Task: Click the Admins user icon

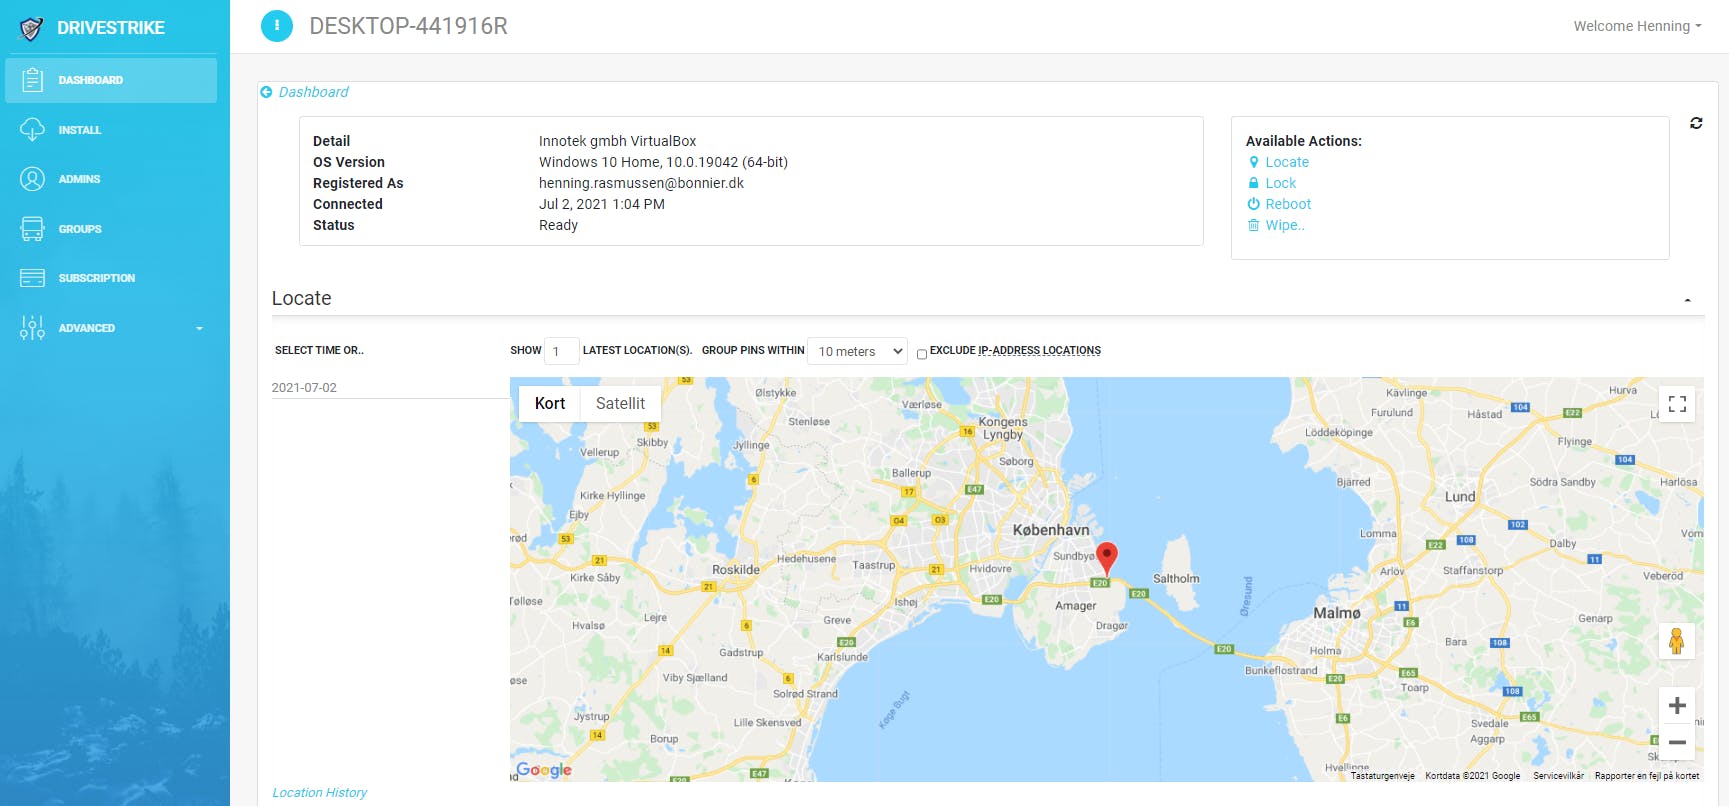Action: click(x=32, y=179)
